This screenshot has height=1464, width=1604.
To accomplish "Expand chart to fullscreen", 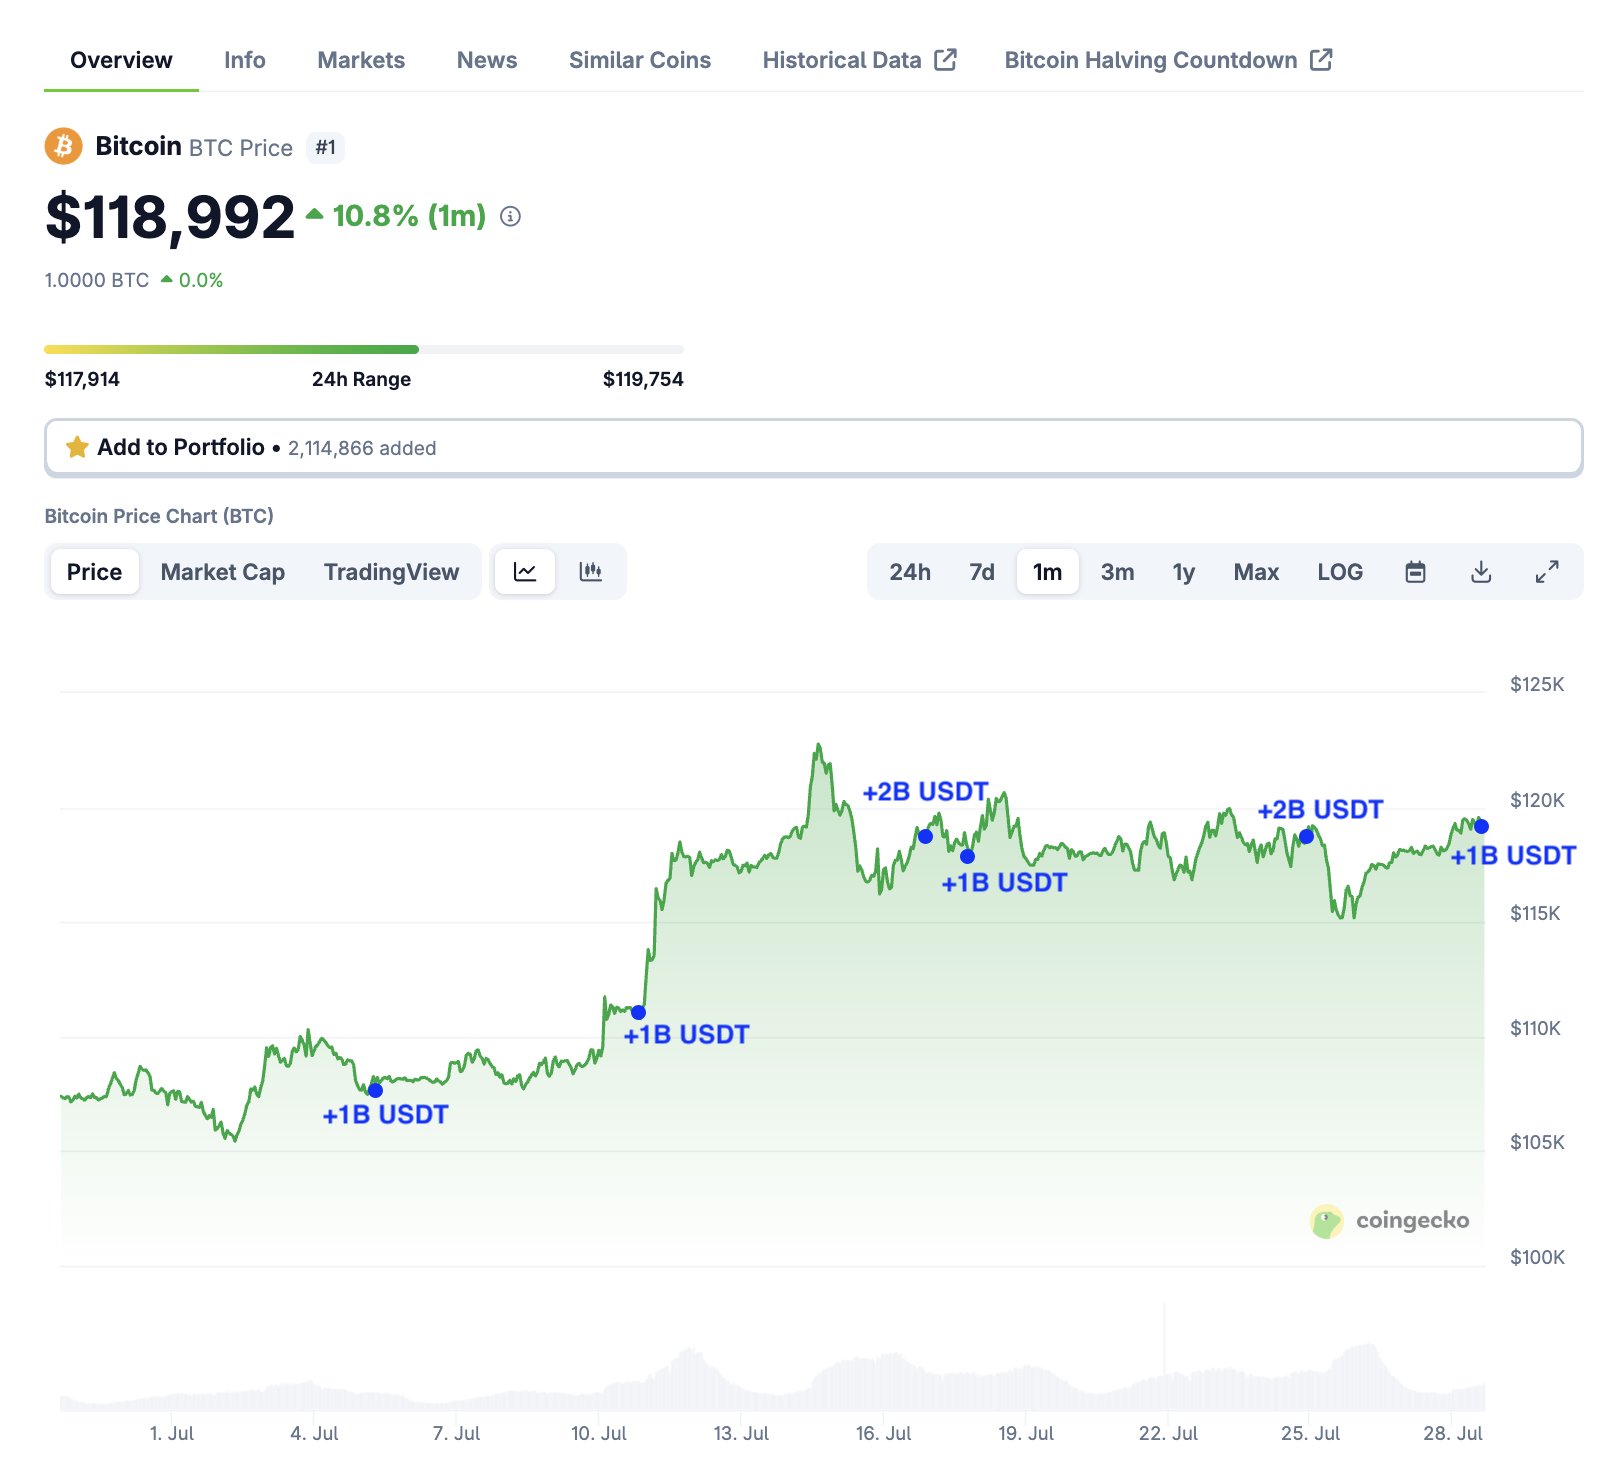I will coord(1547,572).
